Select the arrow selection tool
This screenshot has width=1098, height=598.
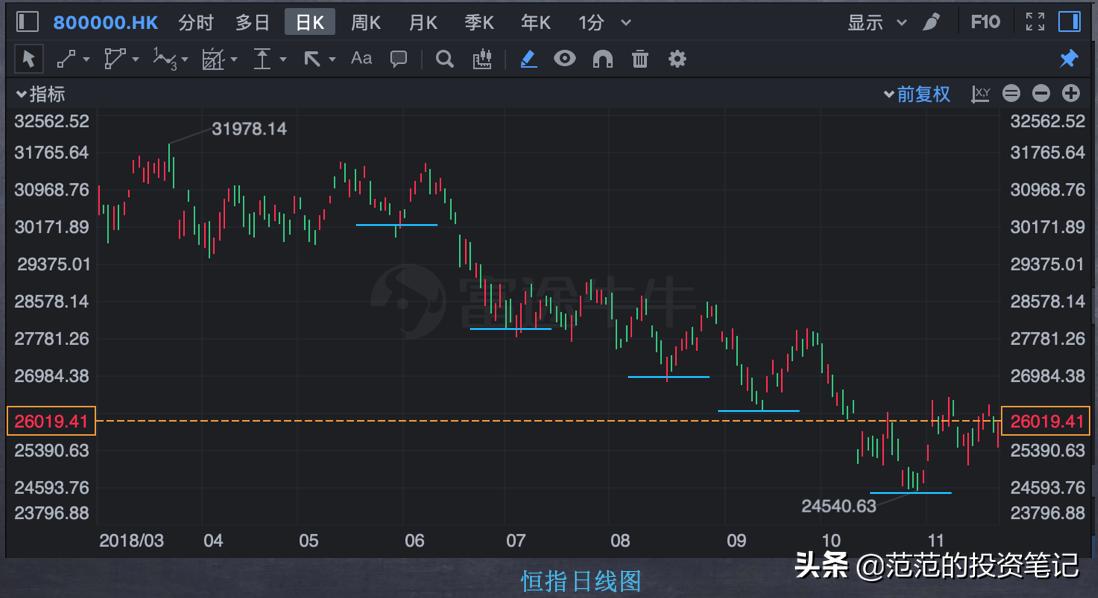29,59
